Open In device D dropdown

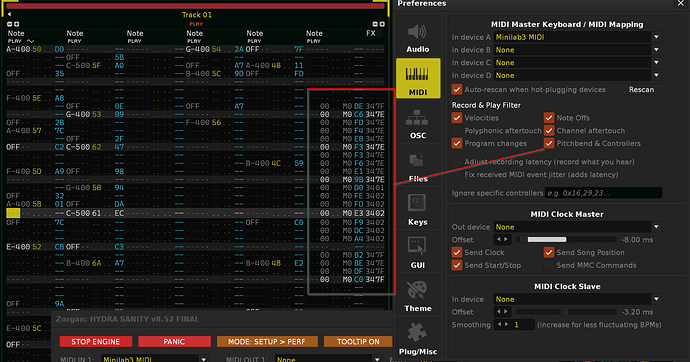coord(577,76)
